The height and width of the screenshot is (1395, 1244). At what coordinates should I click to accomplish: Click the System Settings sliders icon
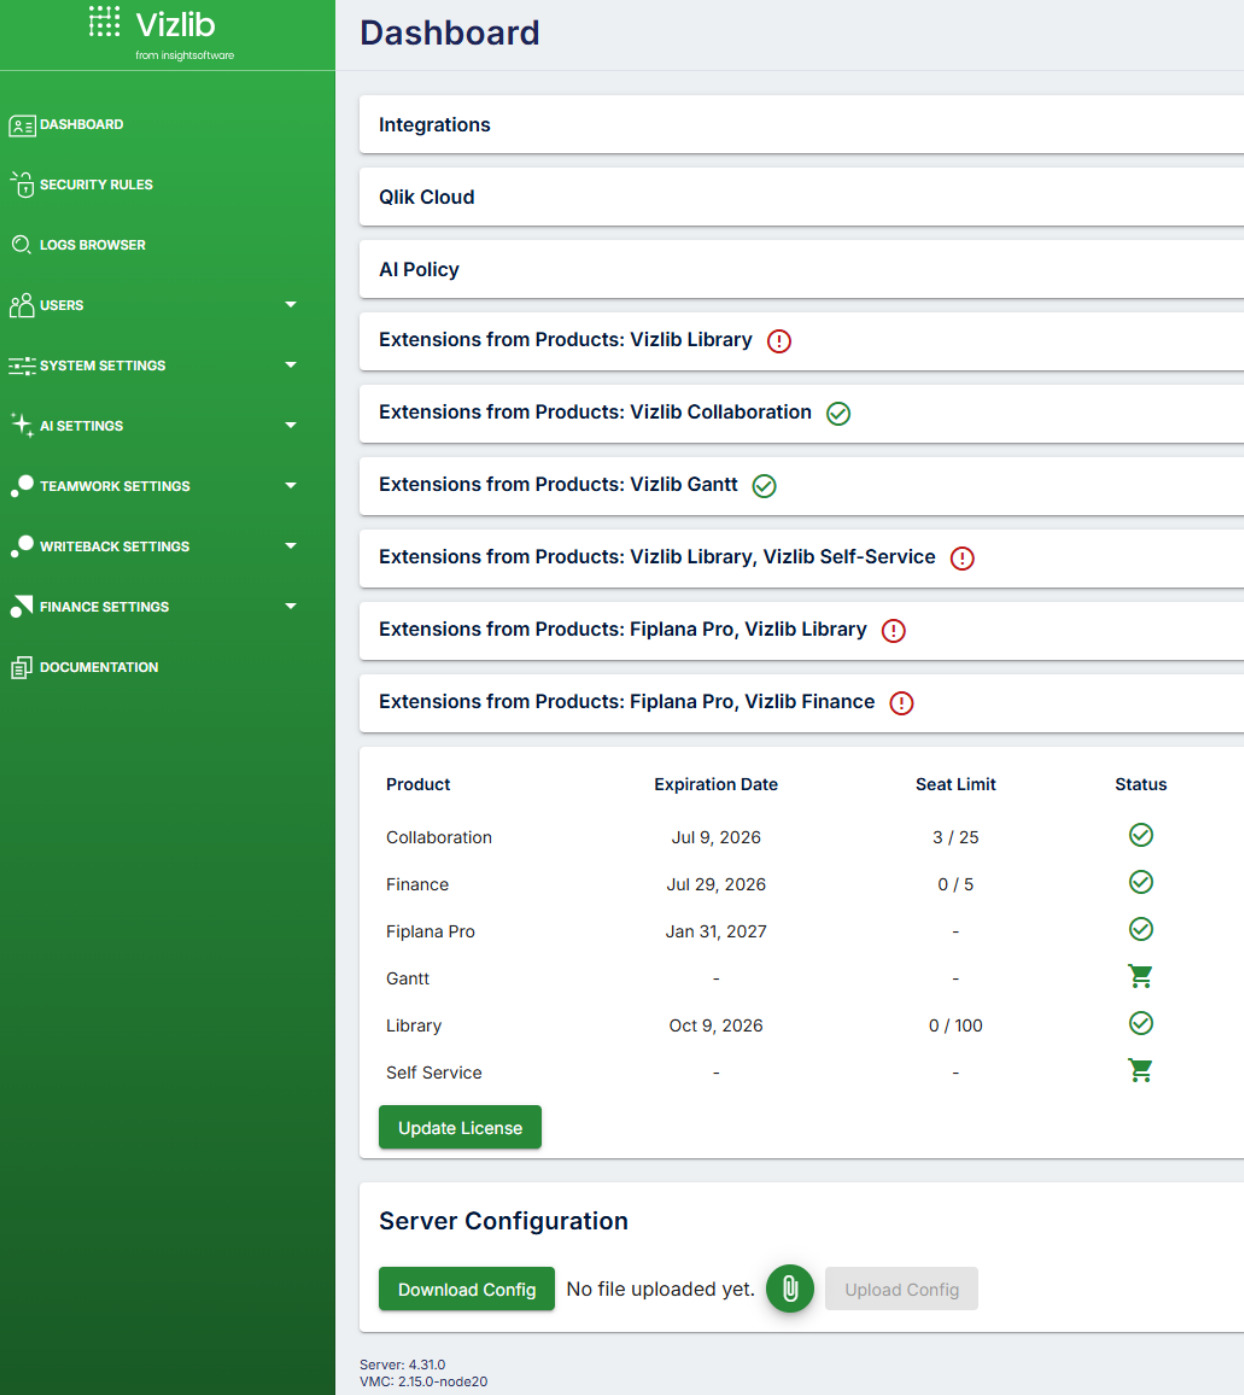tap(22, 365)
